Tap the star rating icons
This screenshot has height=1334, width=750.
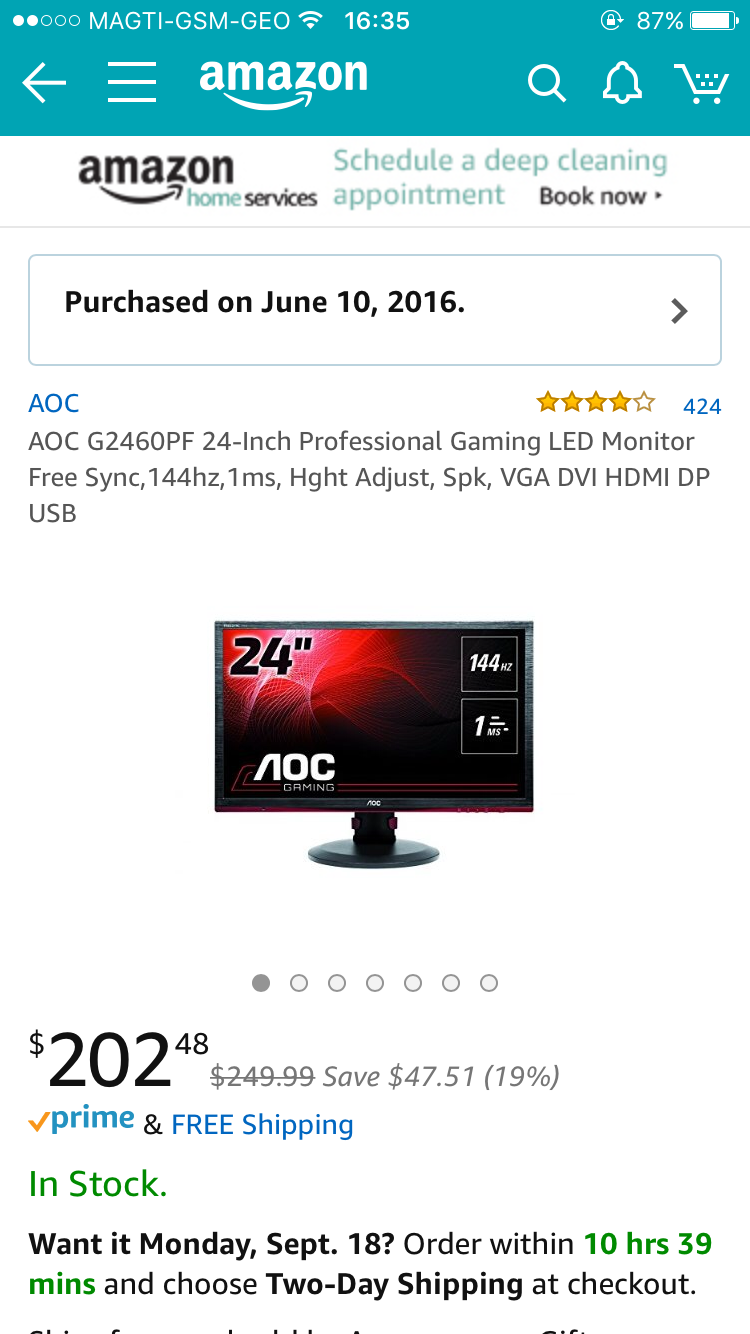[x=596, y=403]
